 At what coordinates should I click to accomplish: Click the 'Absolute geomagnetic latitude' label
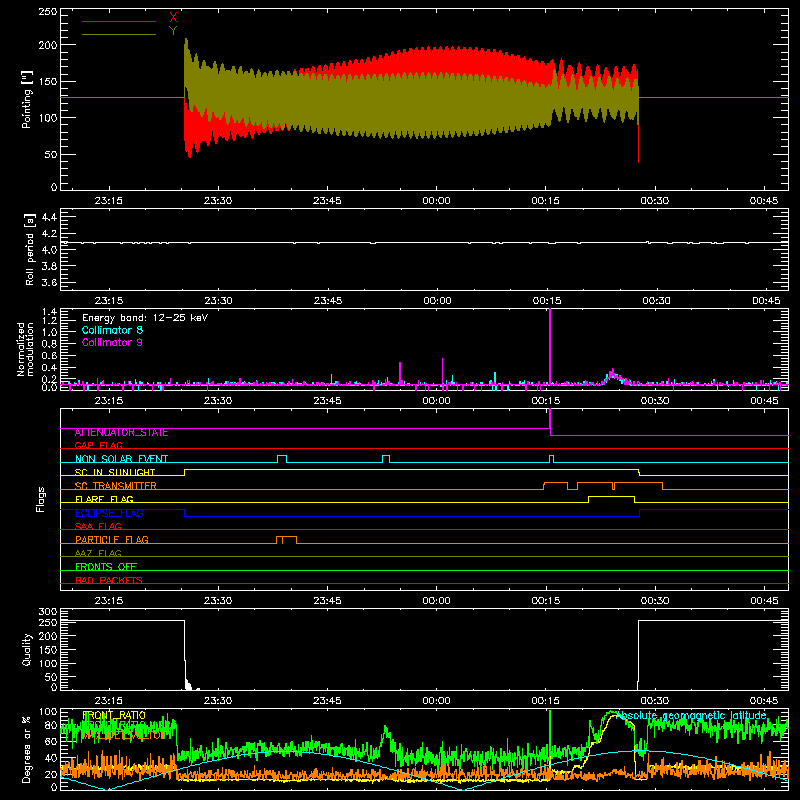[691, 715]
